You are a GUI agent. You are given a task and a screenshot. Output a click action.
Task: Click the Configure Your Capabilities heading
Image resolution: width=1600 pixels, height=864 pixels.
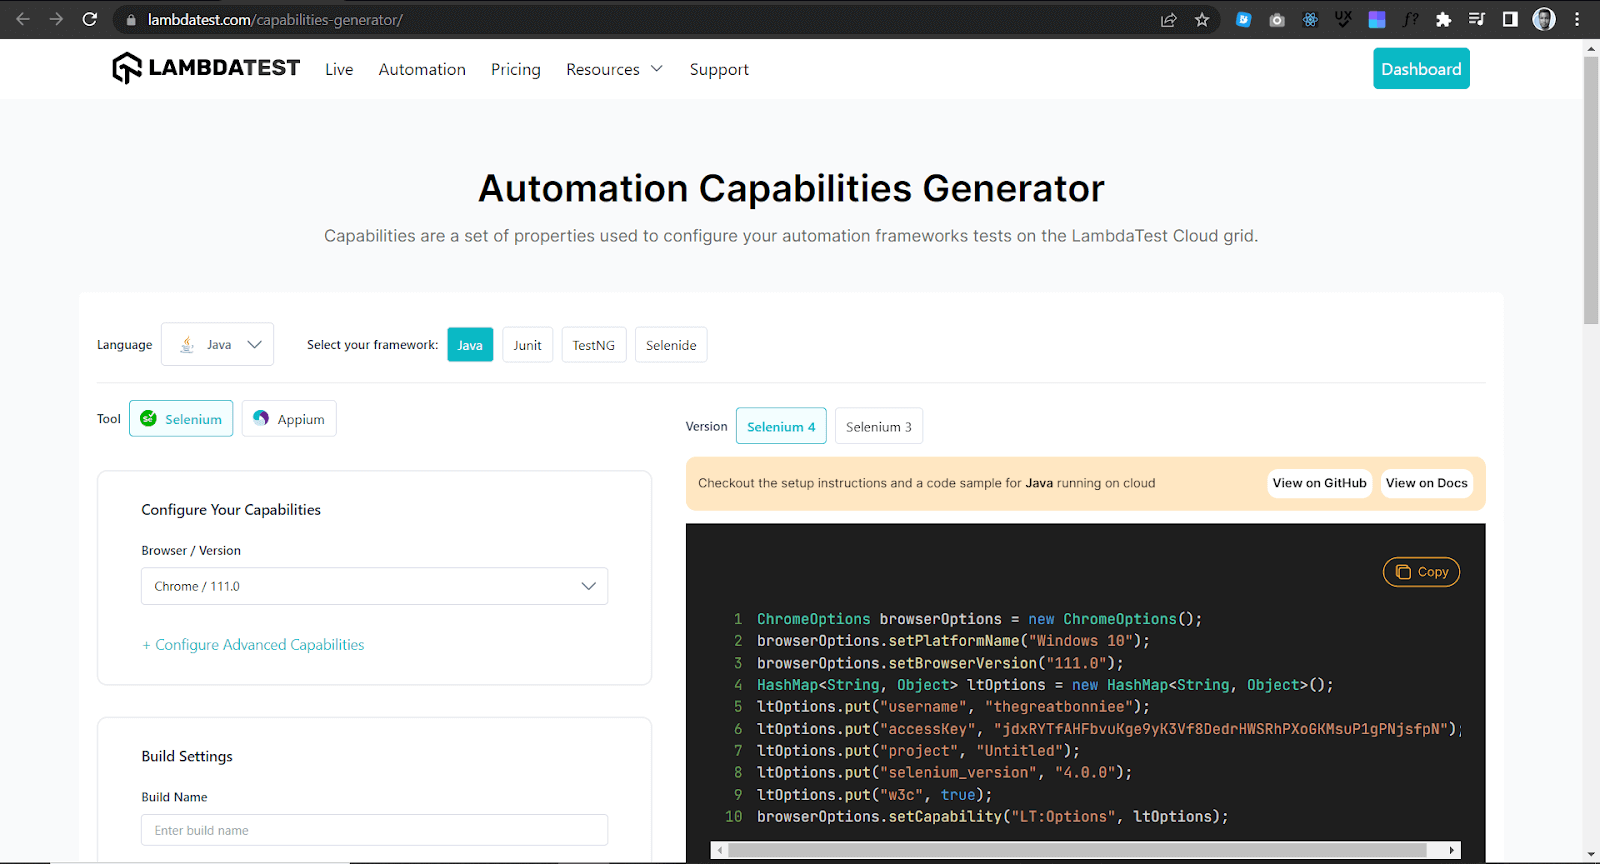231,510
